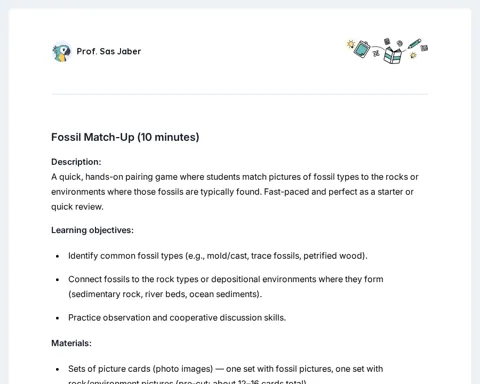Click the parrot avatar icon
The height and width of the screenshot is (384, 480).
(62, 52)
